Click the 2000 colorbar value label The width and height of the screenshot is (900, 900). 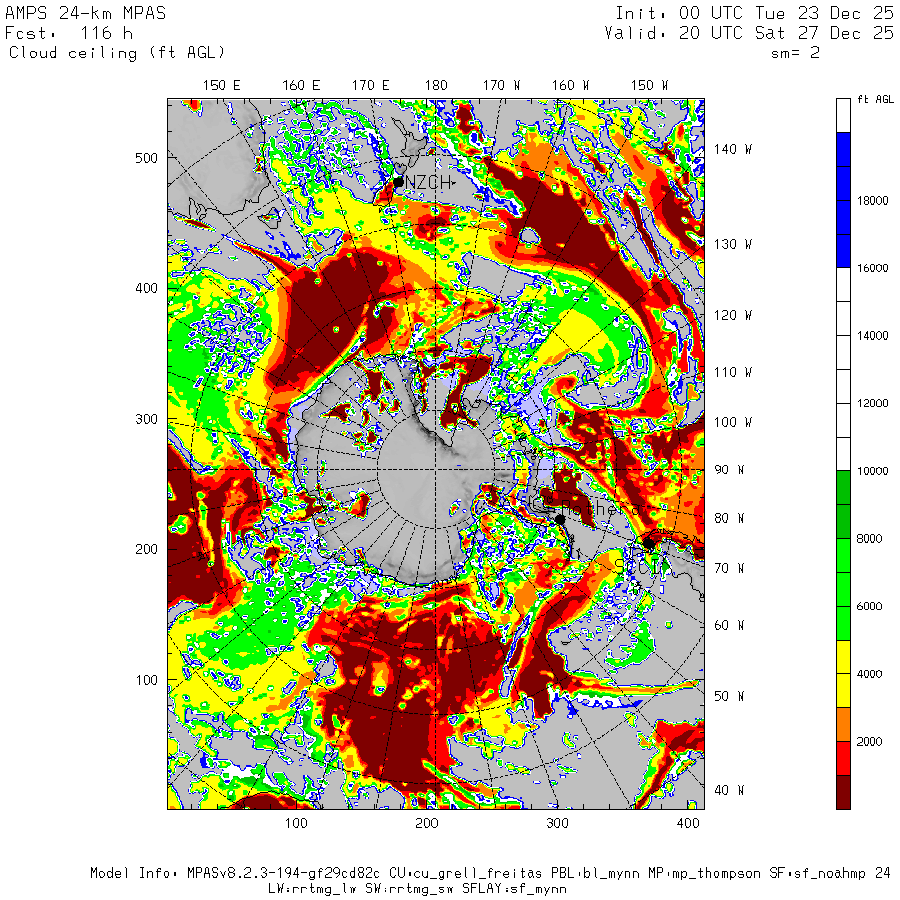(870, 742)
